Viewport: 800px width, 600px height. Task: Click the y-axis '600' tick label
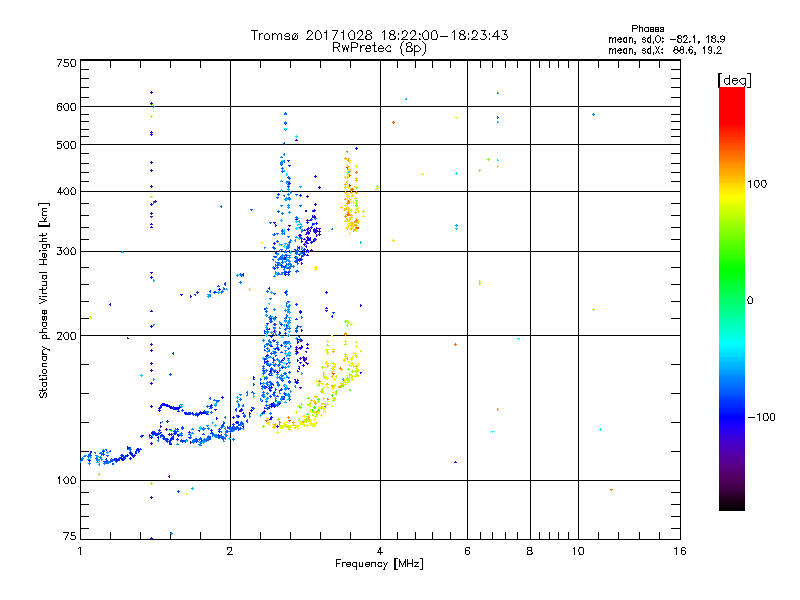tap(66, 107)
